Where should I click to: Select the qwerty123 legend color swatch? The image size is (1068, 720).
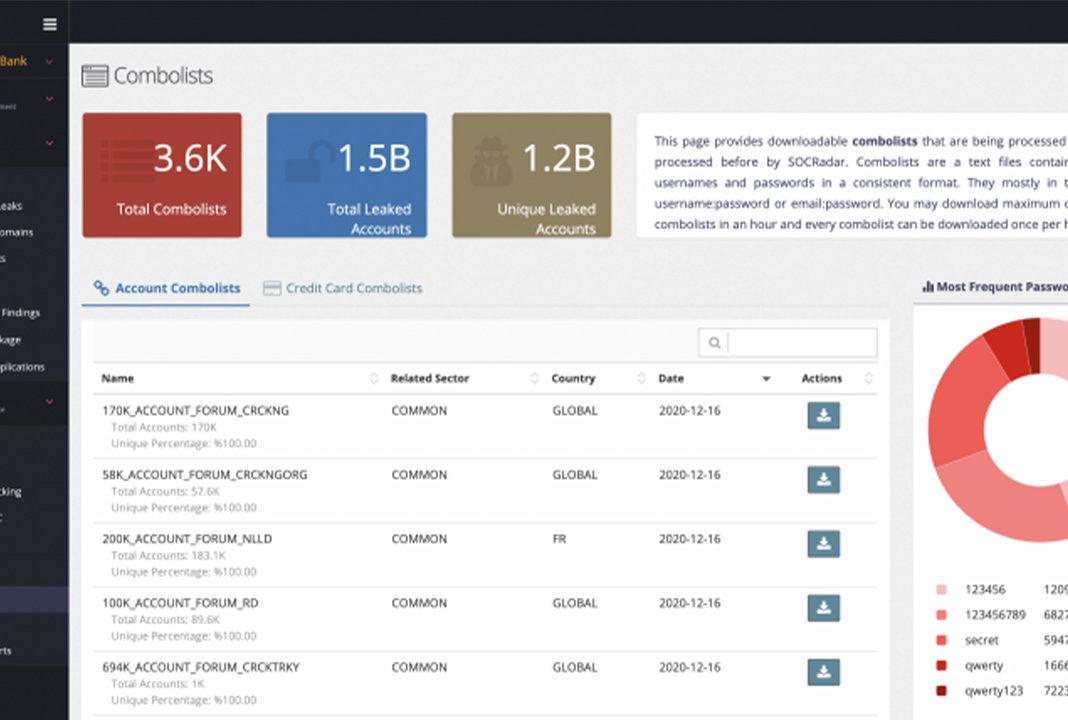pyautogui.click(x=941, y=690)
